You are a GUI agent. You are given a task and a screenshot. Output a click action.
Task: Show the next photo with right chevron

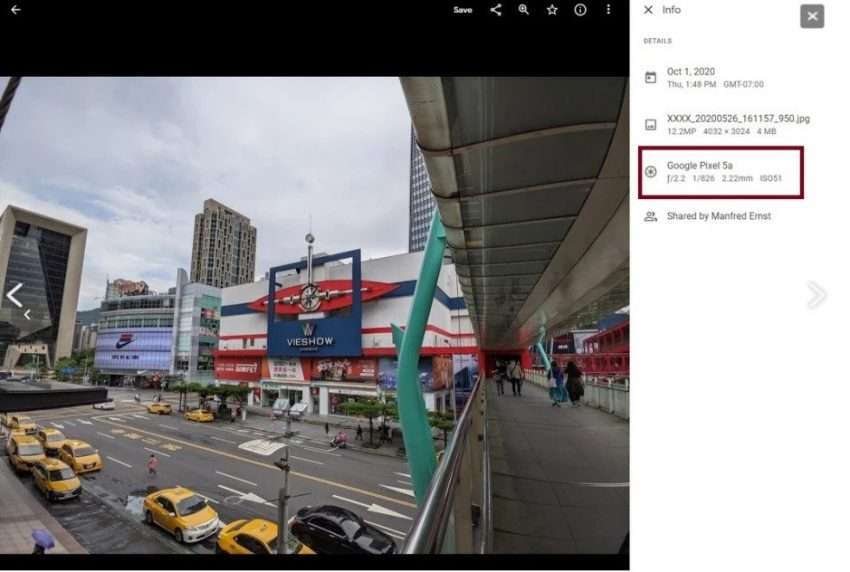click(x=817, y=295)
